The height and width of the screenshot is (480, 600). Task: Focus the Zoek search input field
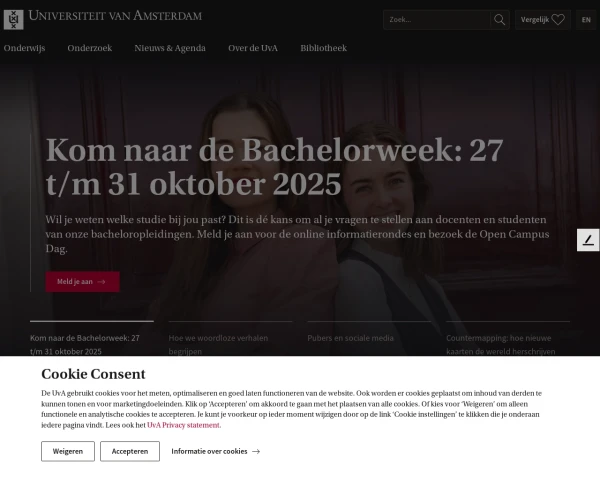coord(437,20)
